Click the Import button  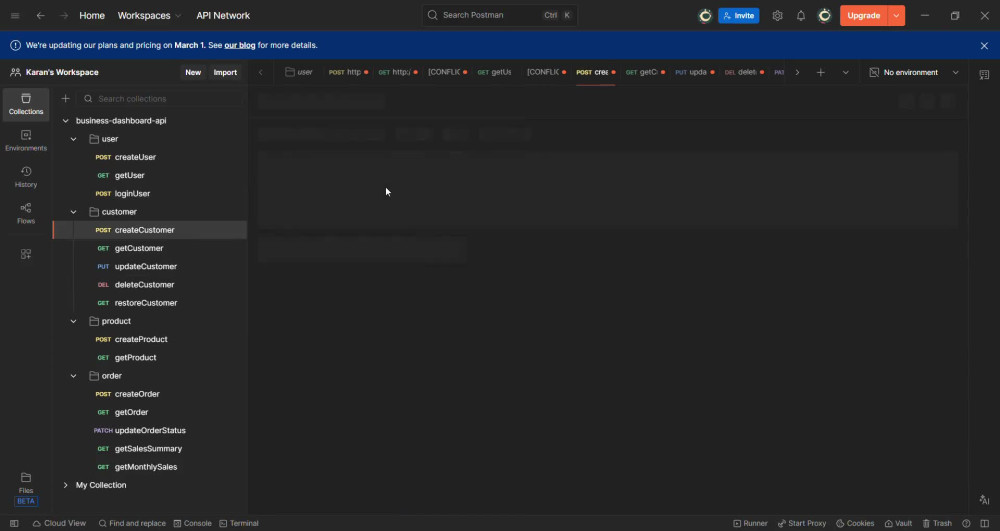coord(225,73)
